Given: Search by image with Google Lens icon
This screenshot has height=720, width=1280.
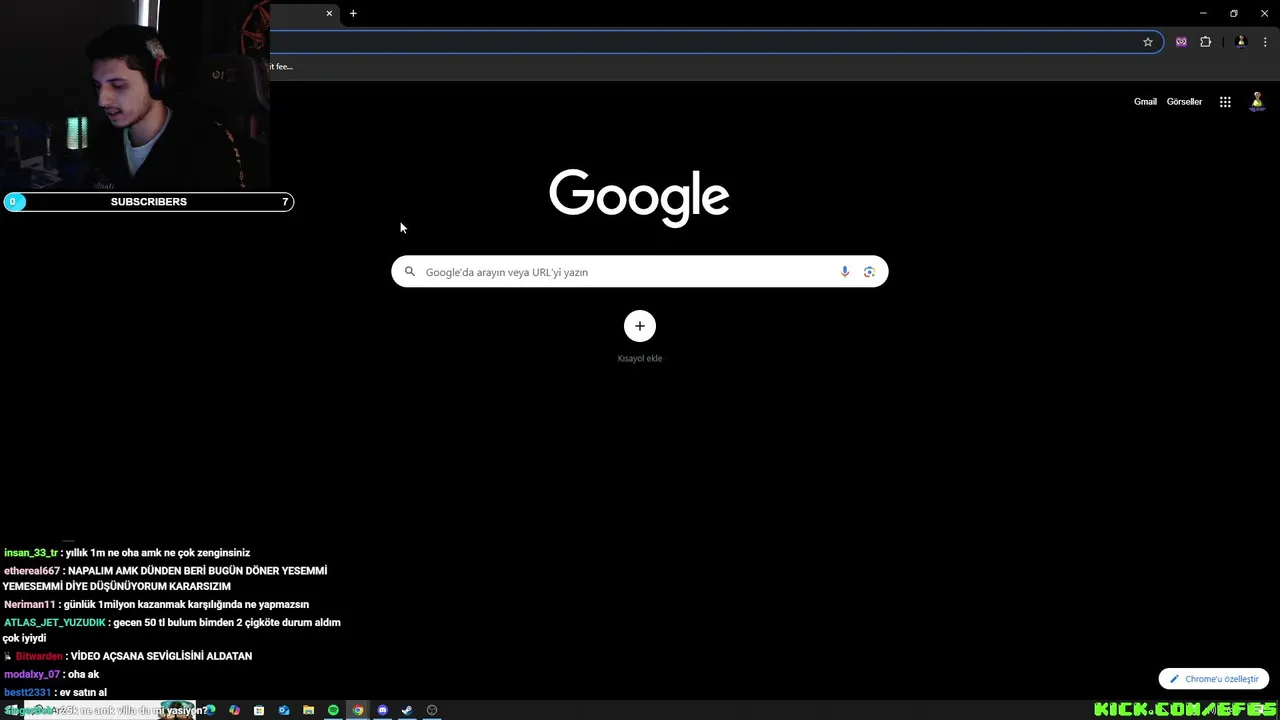Looking at the screenshot, I should click(x=869, y=272).
